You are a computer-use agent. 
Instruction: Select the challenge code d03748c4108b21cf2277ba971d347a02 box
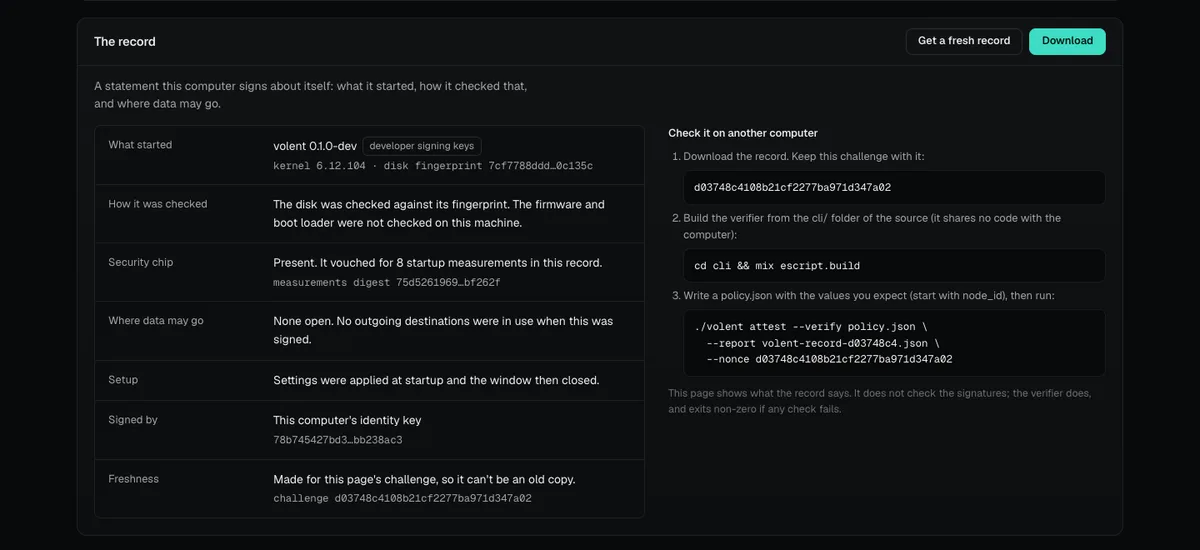click(894, 187)
